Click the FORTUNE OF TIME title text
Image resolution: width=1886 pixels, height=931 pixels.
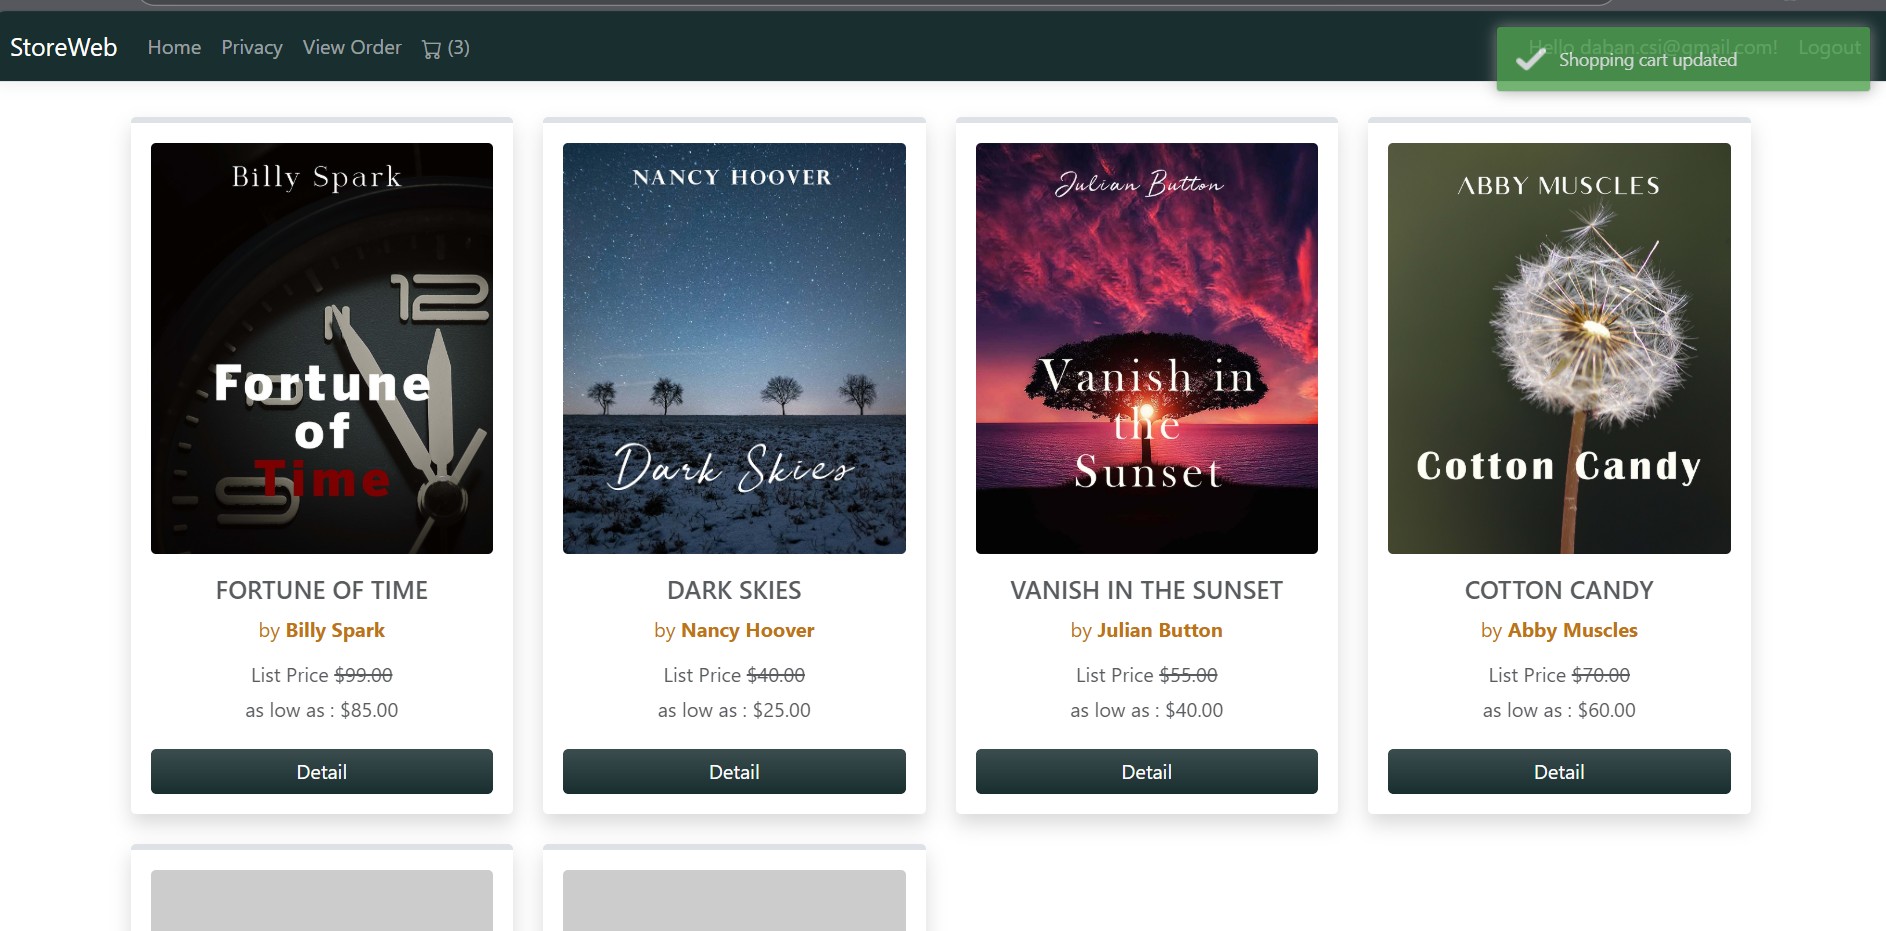click(322, 590)
